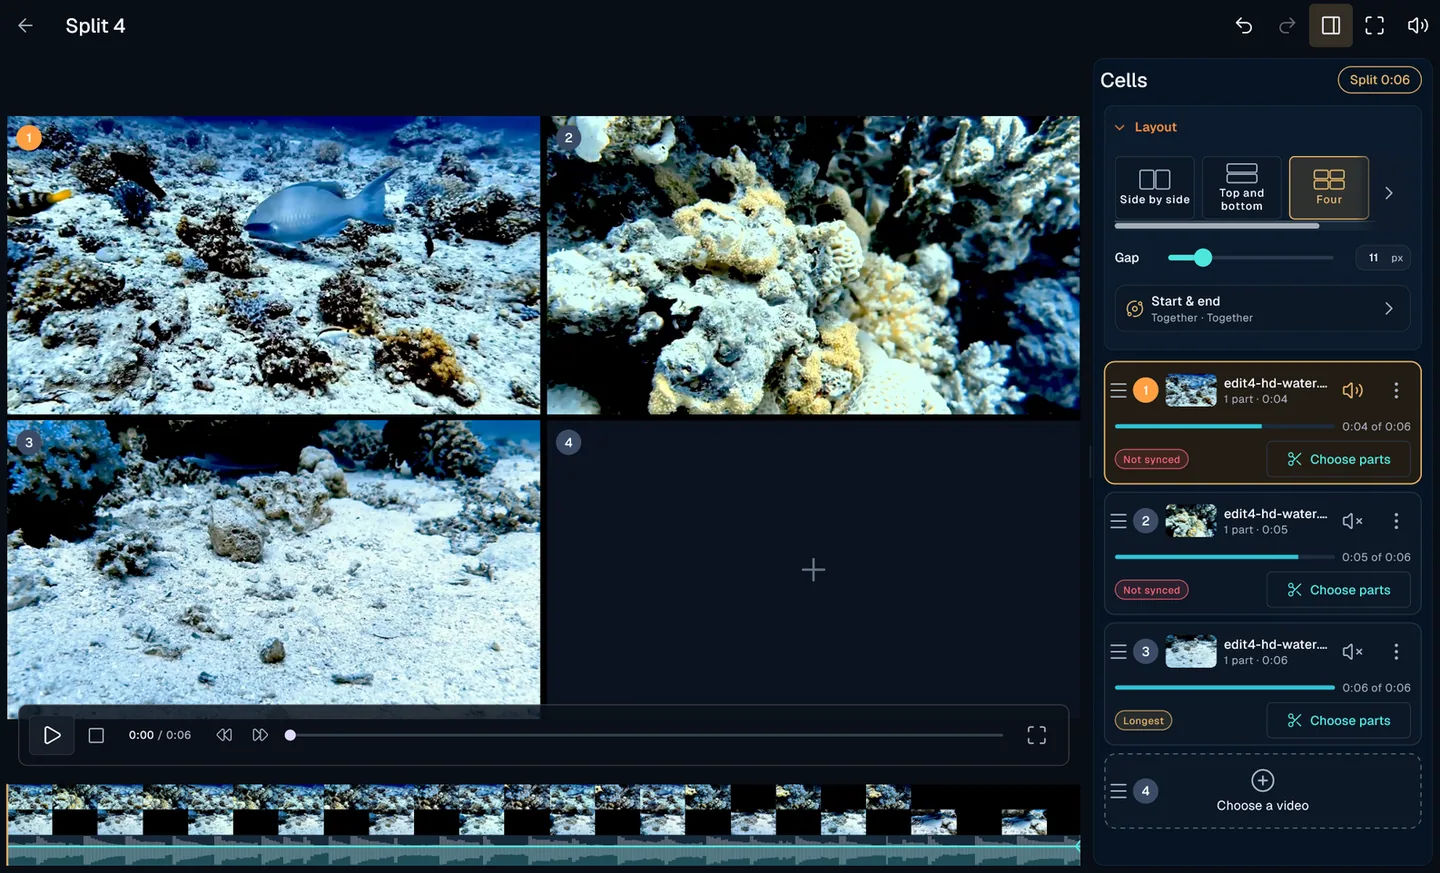Play the split video preview
This screenshot has height=873, width=1440.
[x=52, y=736]
